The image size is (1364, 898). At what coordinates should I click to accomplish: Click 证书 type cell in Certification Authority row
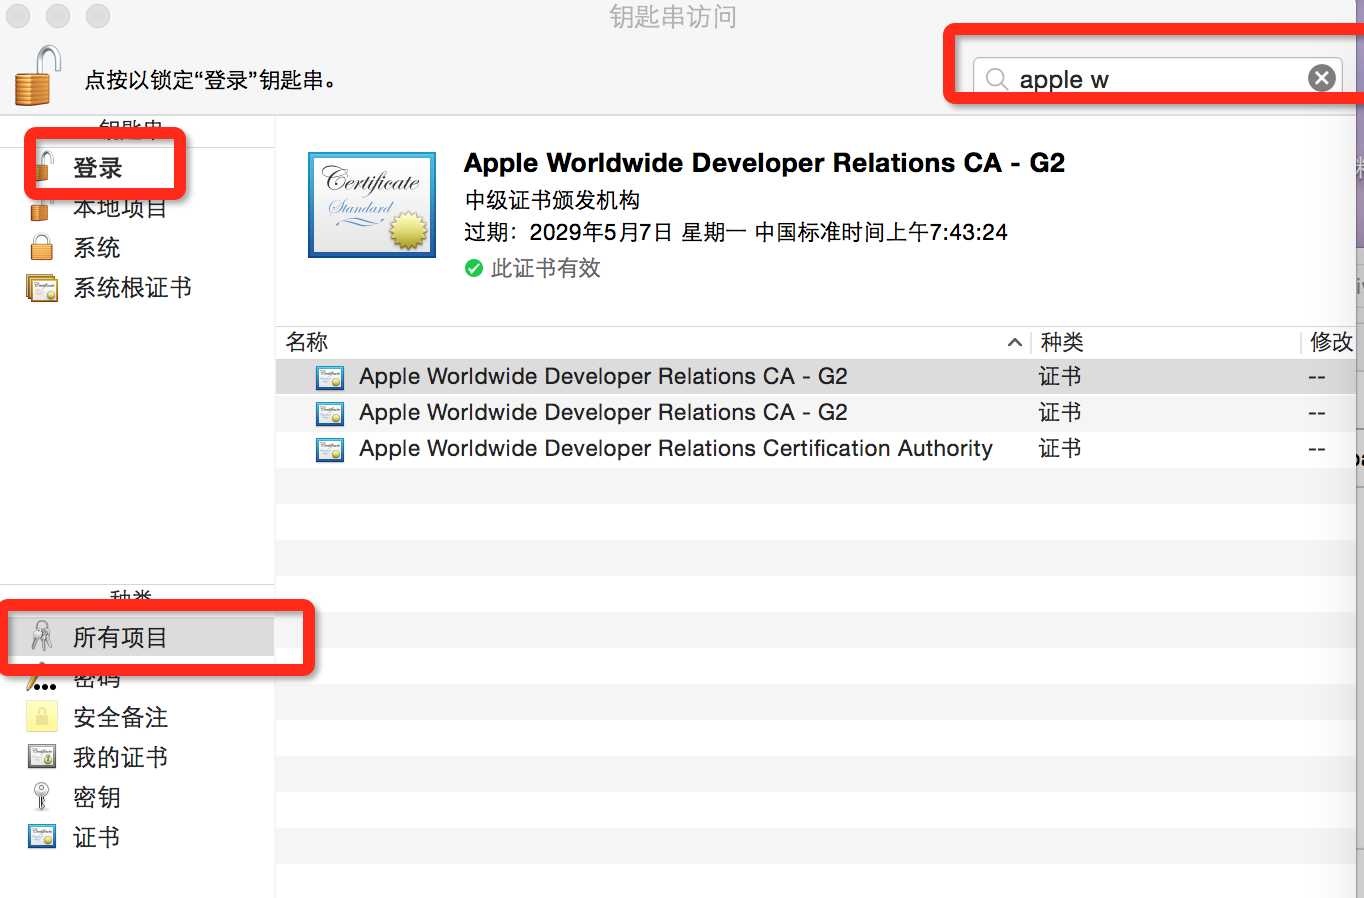click(1060, 448)
